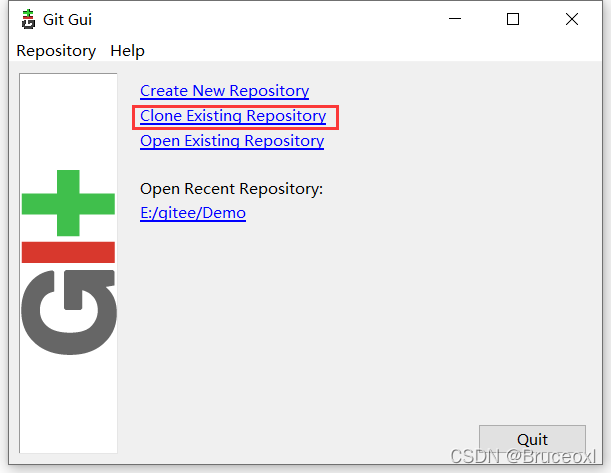Close the Git Gui window
Viewport: 611px width, 473px height.
pos(572,19)
